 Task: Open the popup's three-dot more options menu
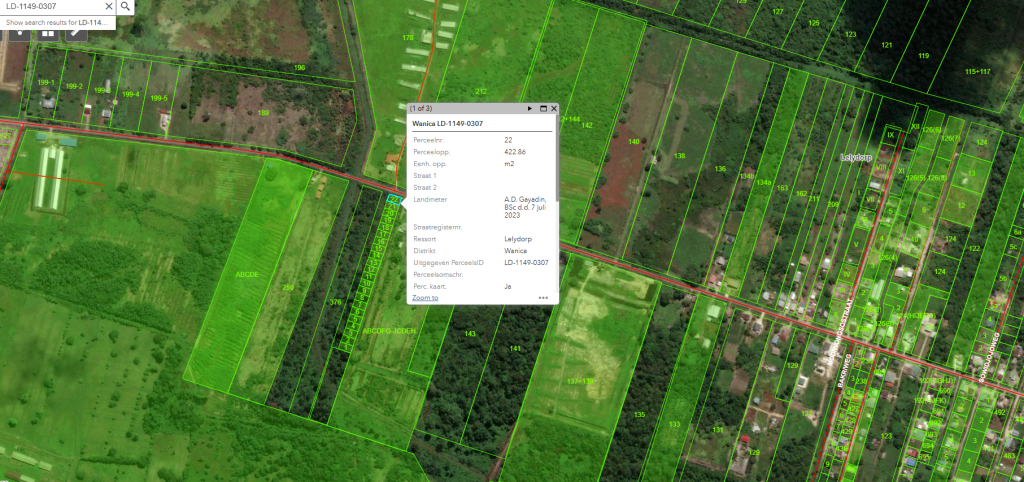[543, 297]
